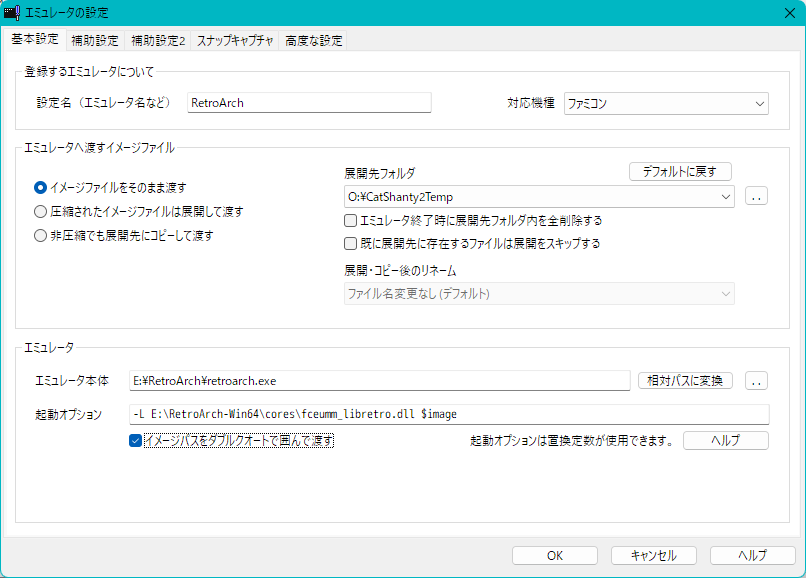Screen dimensions: 806x578
Task: Browse for the emulator executable with the .. button
Action: point(756,381)
